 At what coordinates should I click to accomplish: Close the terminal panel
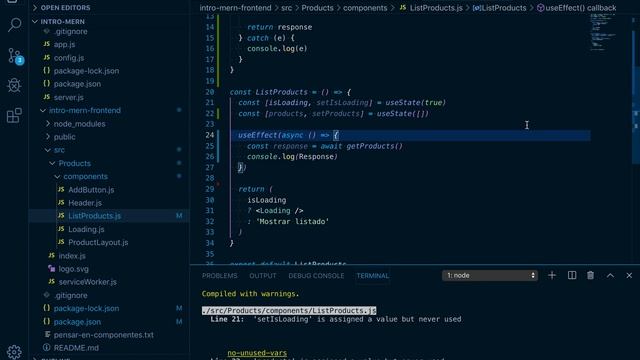point(629,276)
